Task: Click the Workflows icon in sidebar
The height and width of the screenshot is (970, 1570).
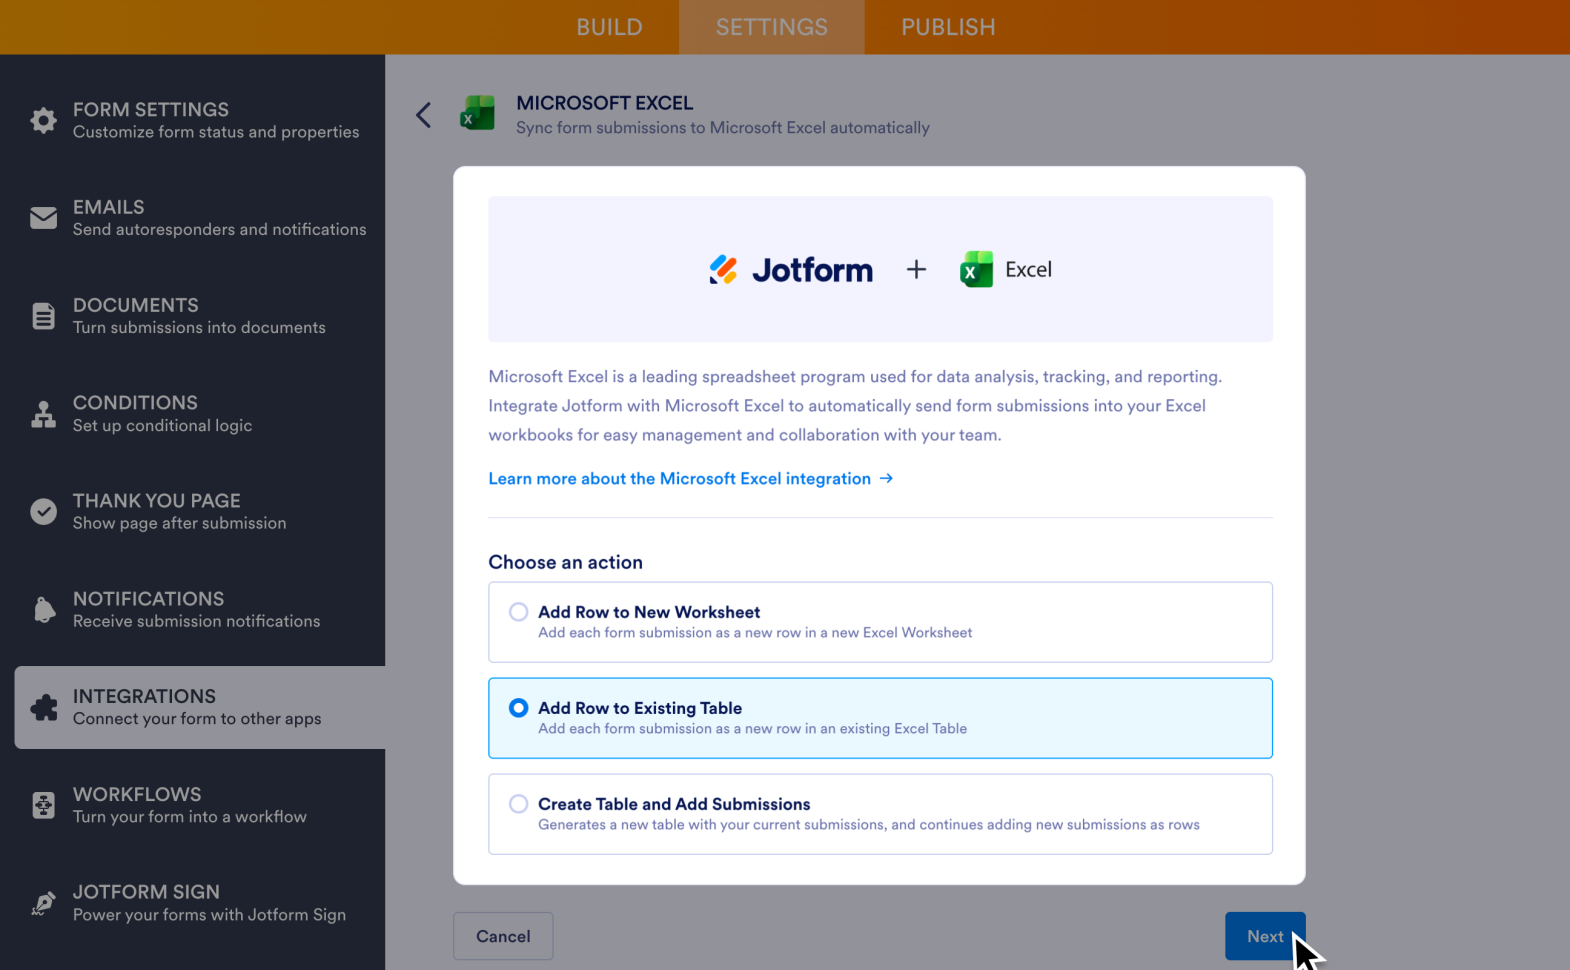Action: [43, 805]
